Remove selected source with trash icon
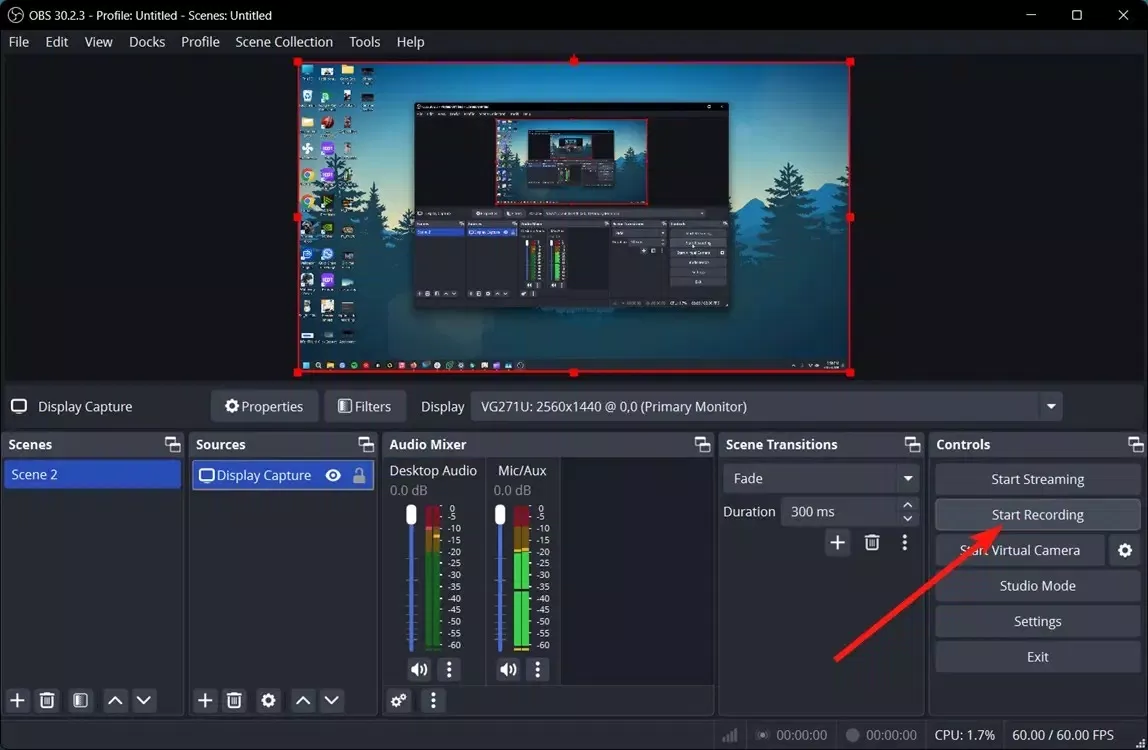 pyautogui.click(x=234, y=700)
